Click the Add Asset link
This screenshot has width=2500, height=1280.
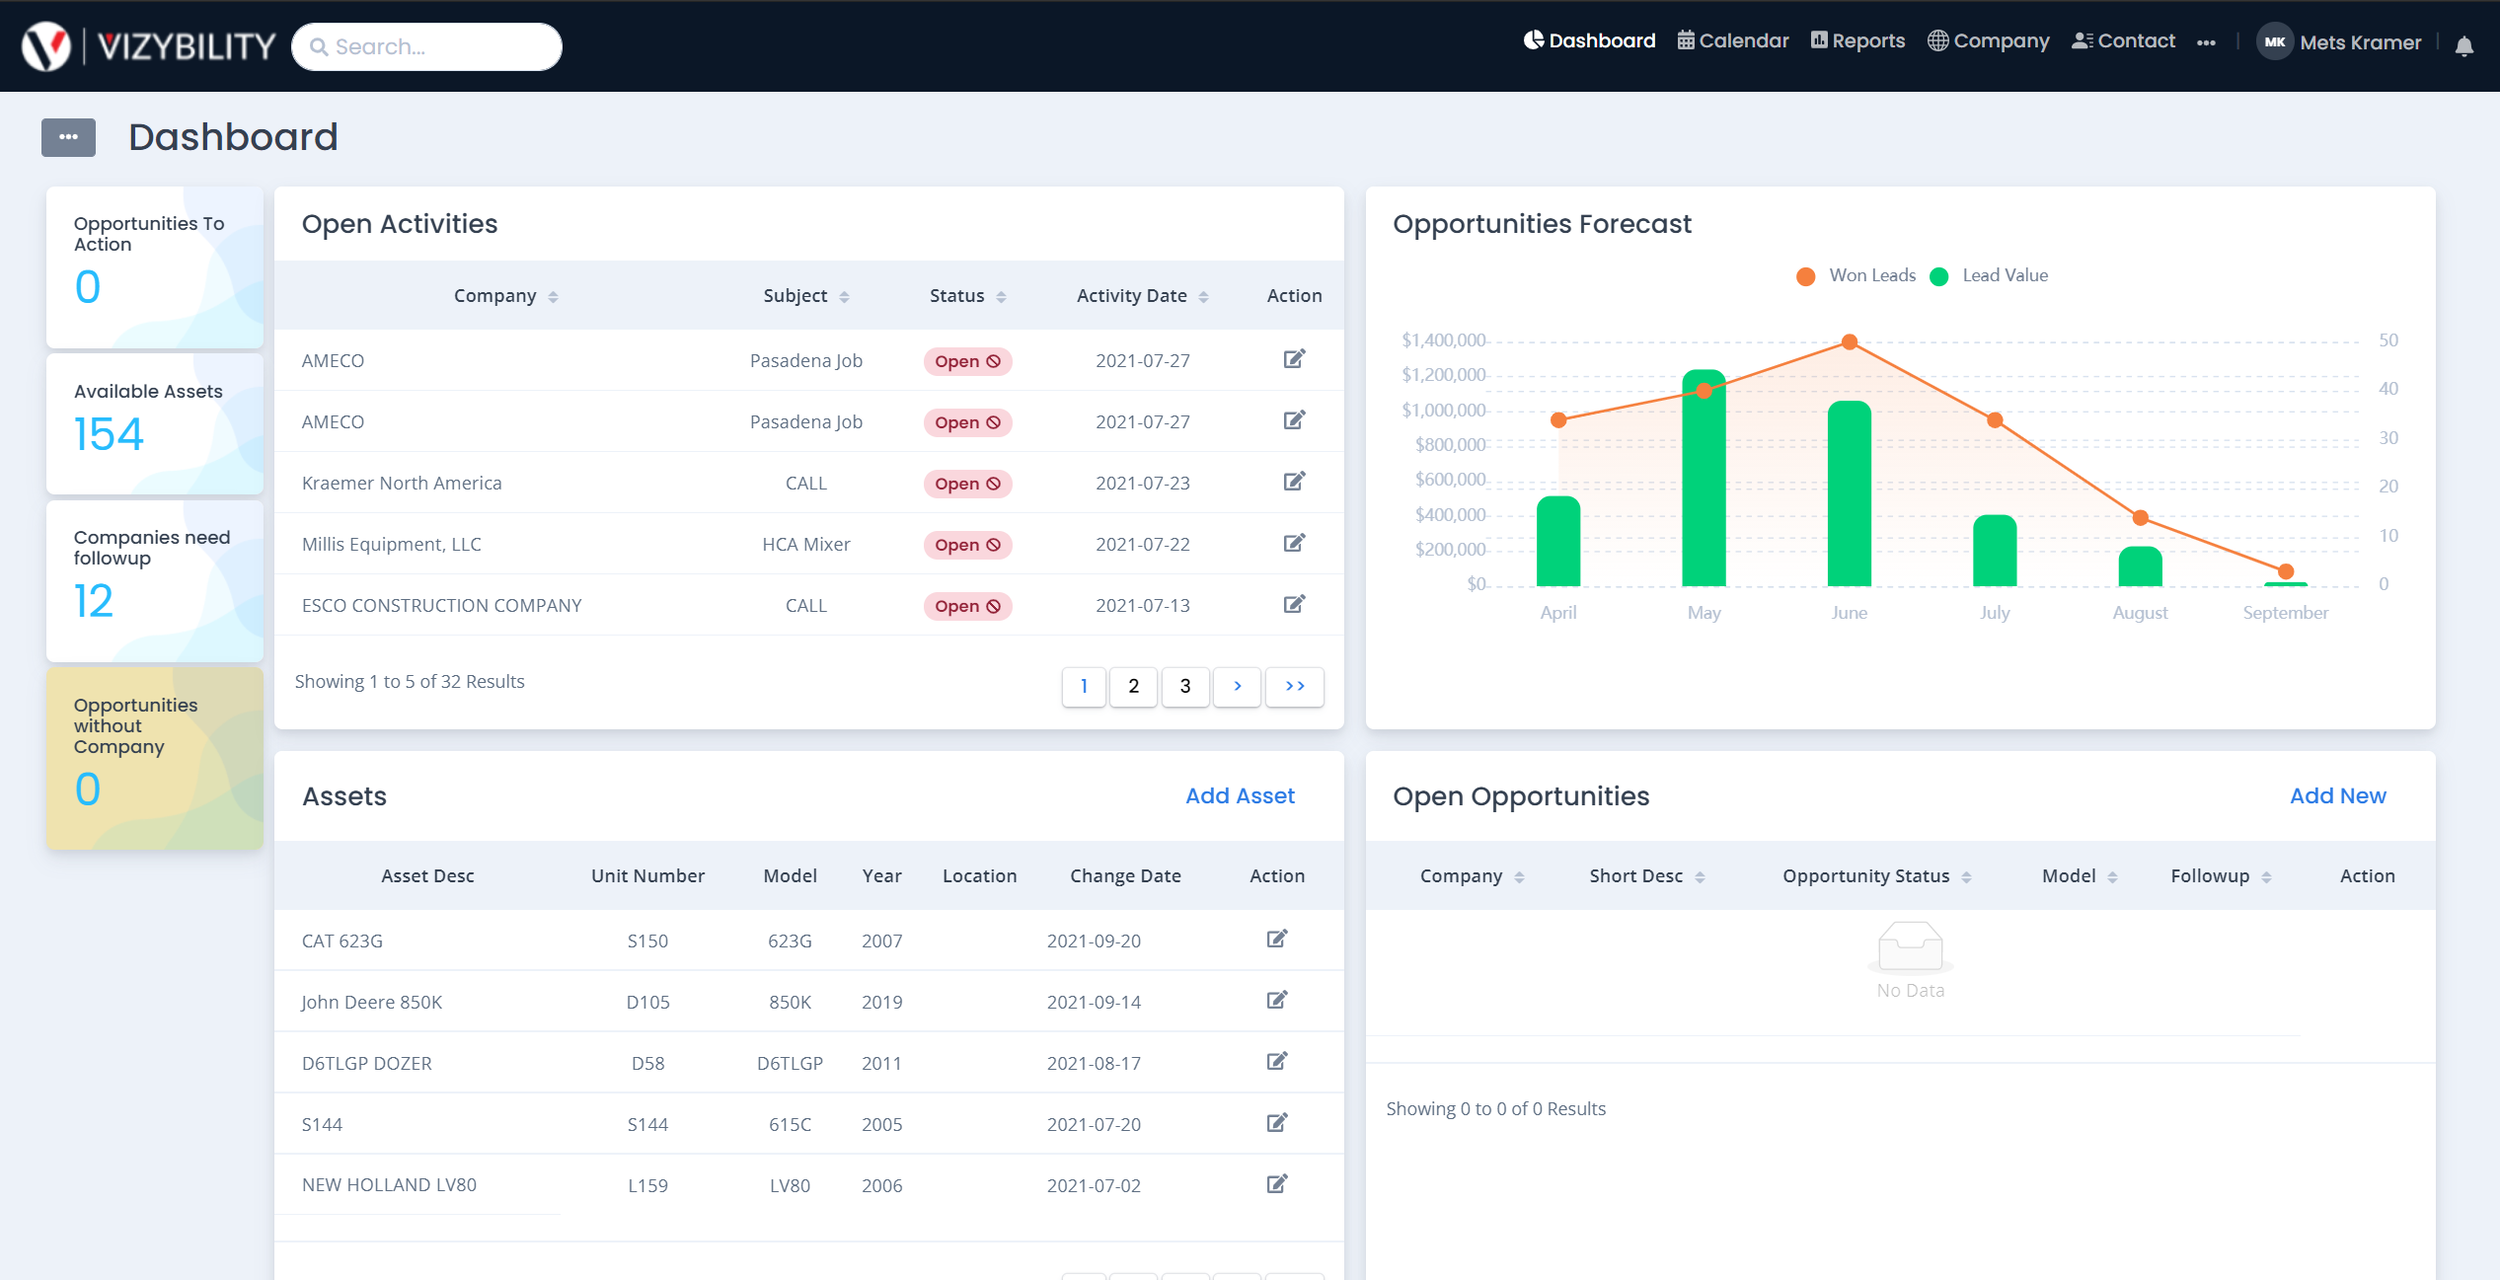[1239, 796]
